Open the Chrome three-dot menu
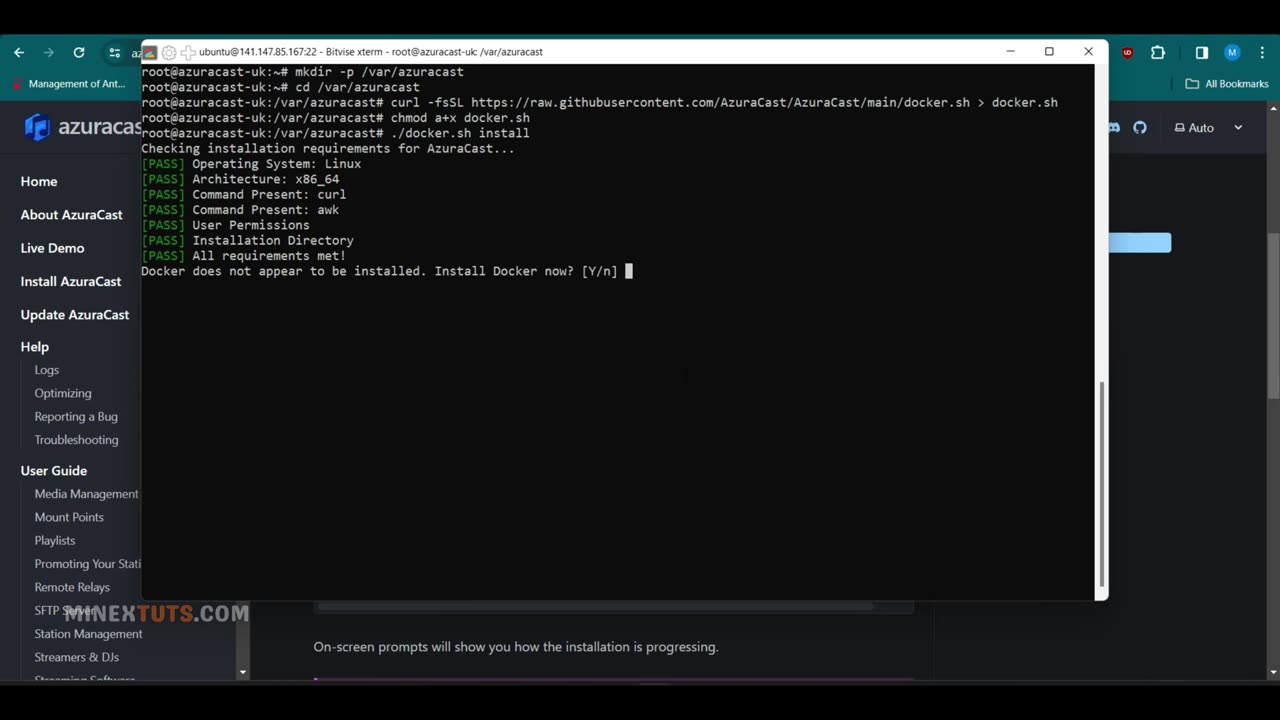 (x=1261, y=52)
